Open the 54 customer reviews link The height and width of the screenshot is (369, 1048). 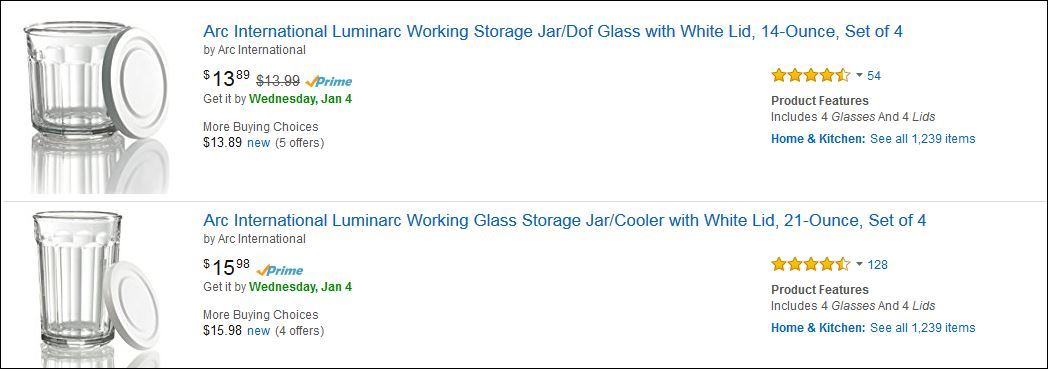874,76
